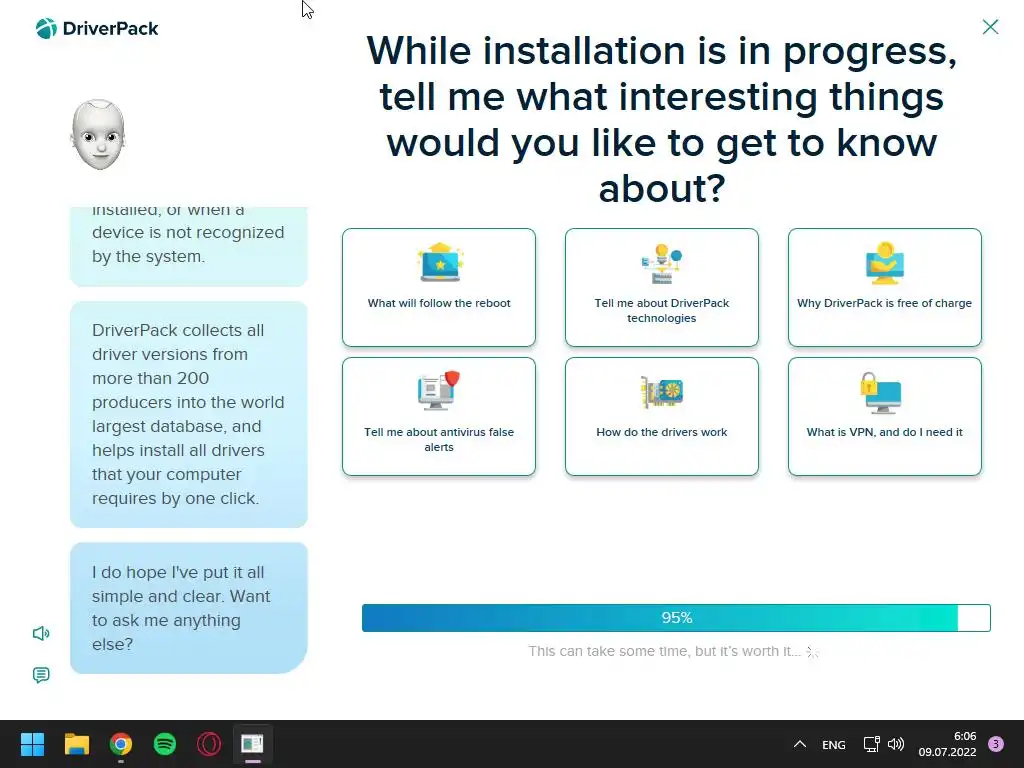Open the system volume tray icon
Screen dimensions: 1024x768
coord(896,744)
